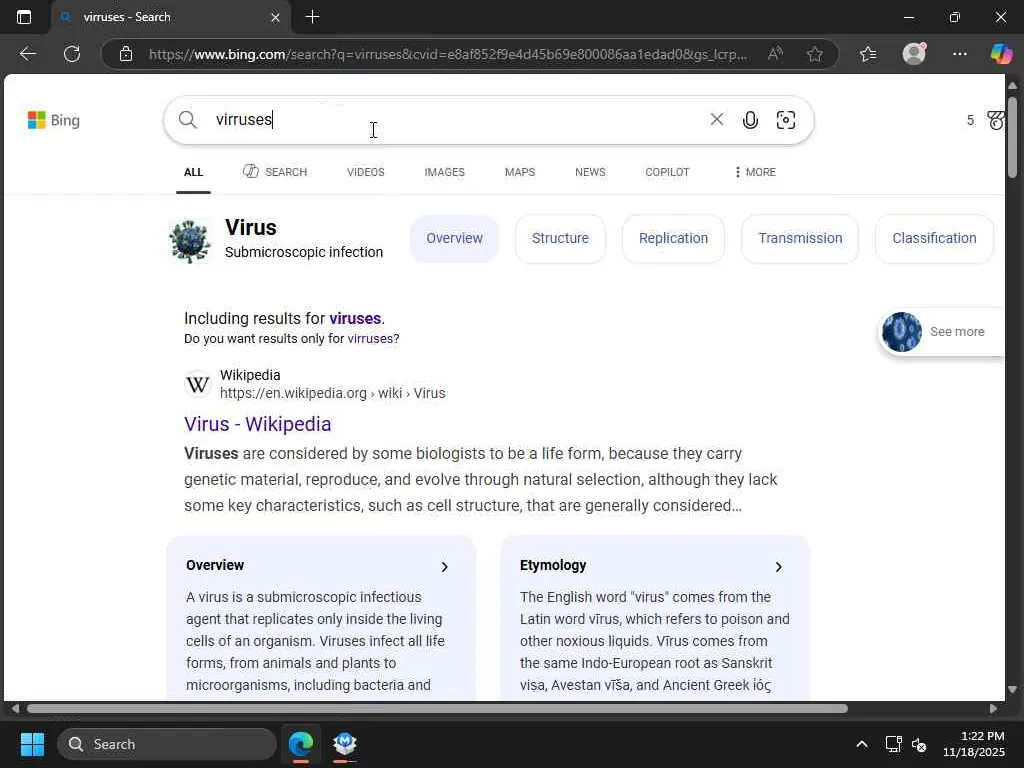The height and width of the screenshot is (768, 1024).
Task: Show hidden system tray icons
Action: pyautogui.click(x=861, y=744)
